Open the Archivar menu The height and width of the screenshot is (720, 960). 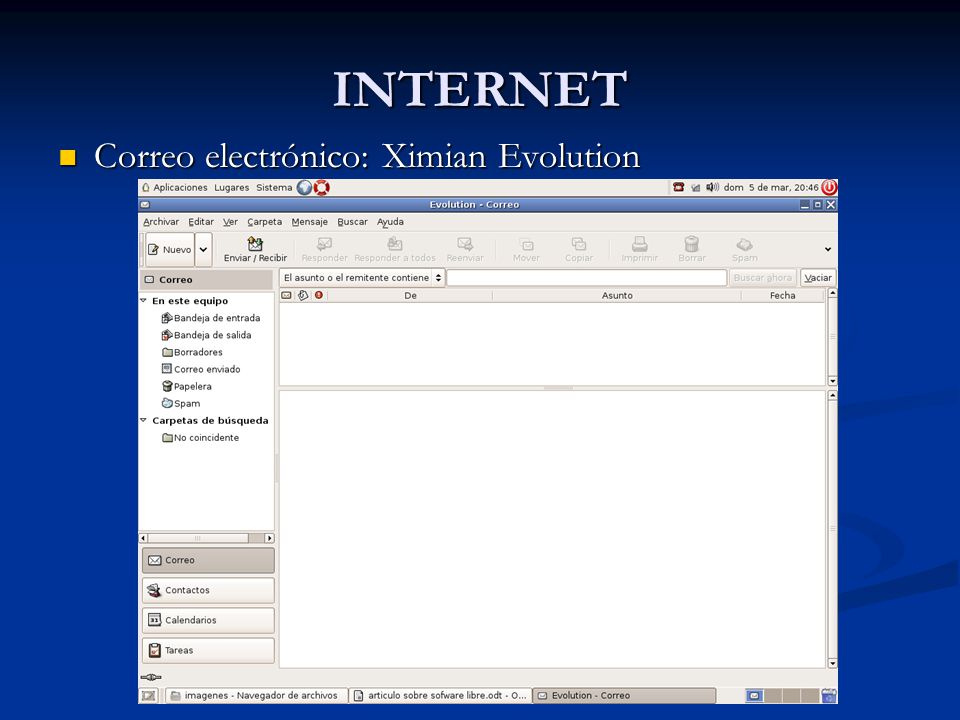(x=161, y=222)
